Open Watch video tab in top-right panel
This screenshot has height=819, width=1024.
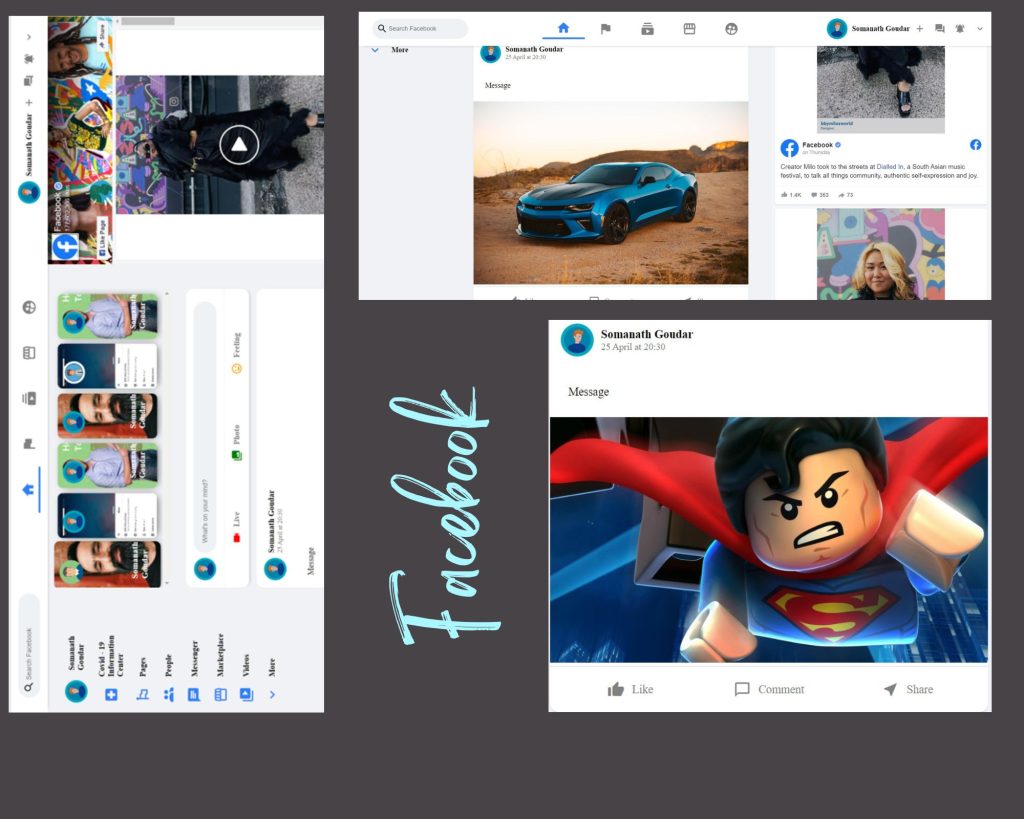pos(647,29)
